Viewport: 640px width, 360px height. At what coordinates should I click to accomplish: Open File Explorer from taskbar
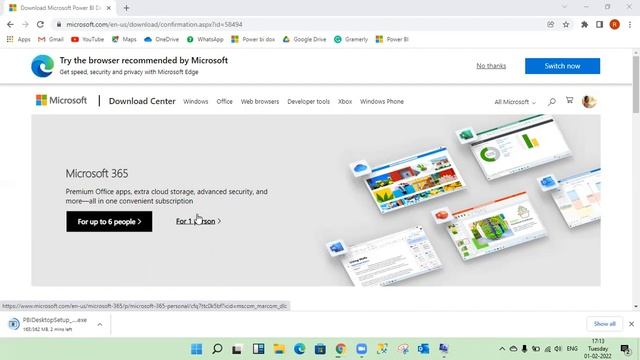pyautogui.click(x=279, y=349)
